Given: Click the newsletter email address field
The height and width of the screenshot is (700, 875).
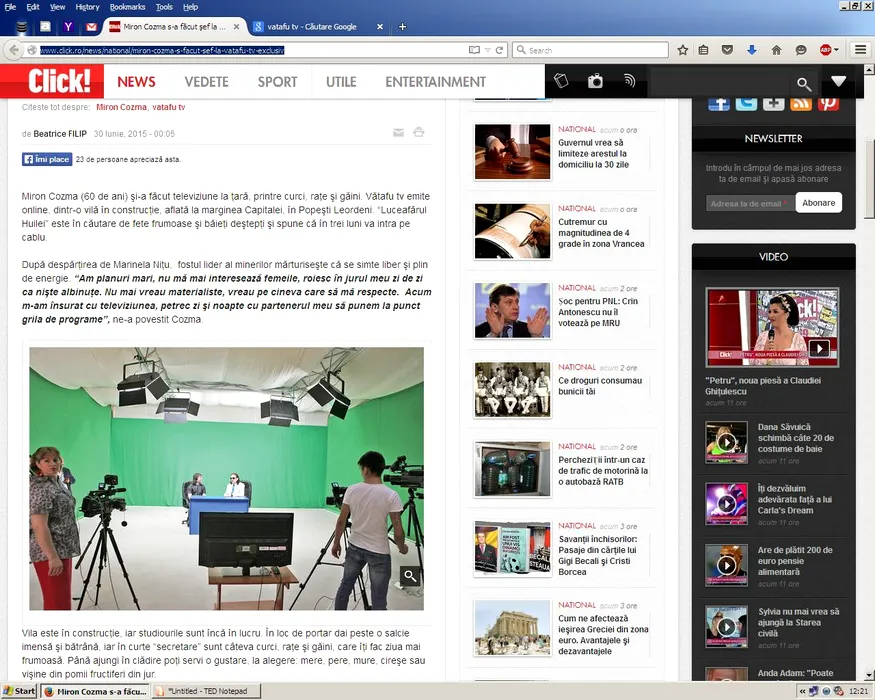Looking at the screenshot, I should (x=746, y=203).
